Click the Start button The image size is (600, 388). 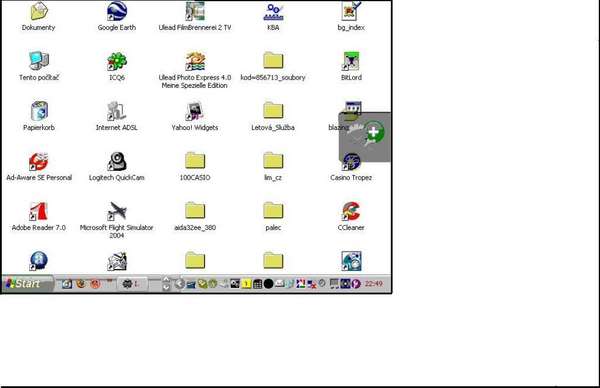click(27, 284)
